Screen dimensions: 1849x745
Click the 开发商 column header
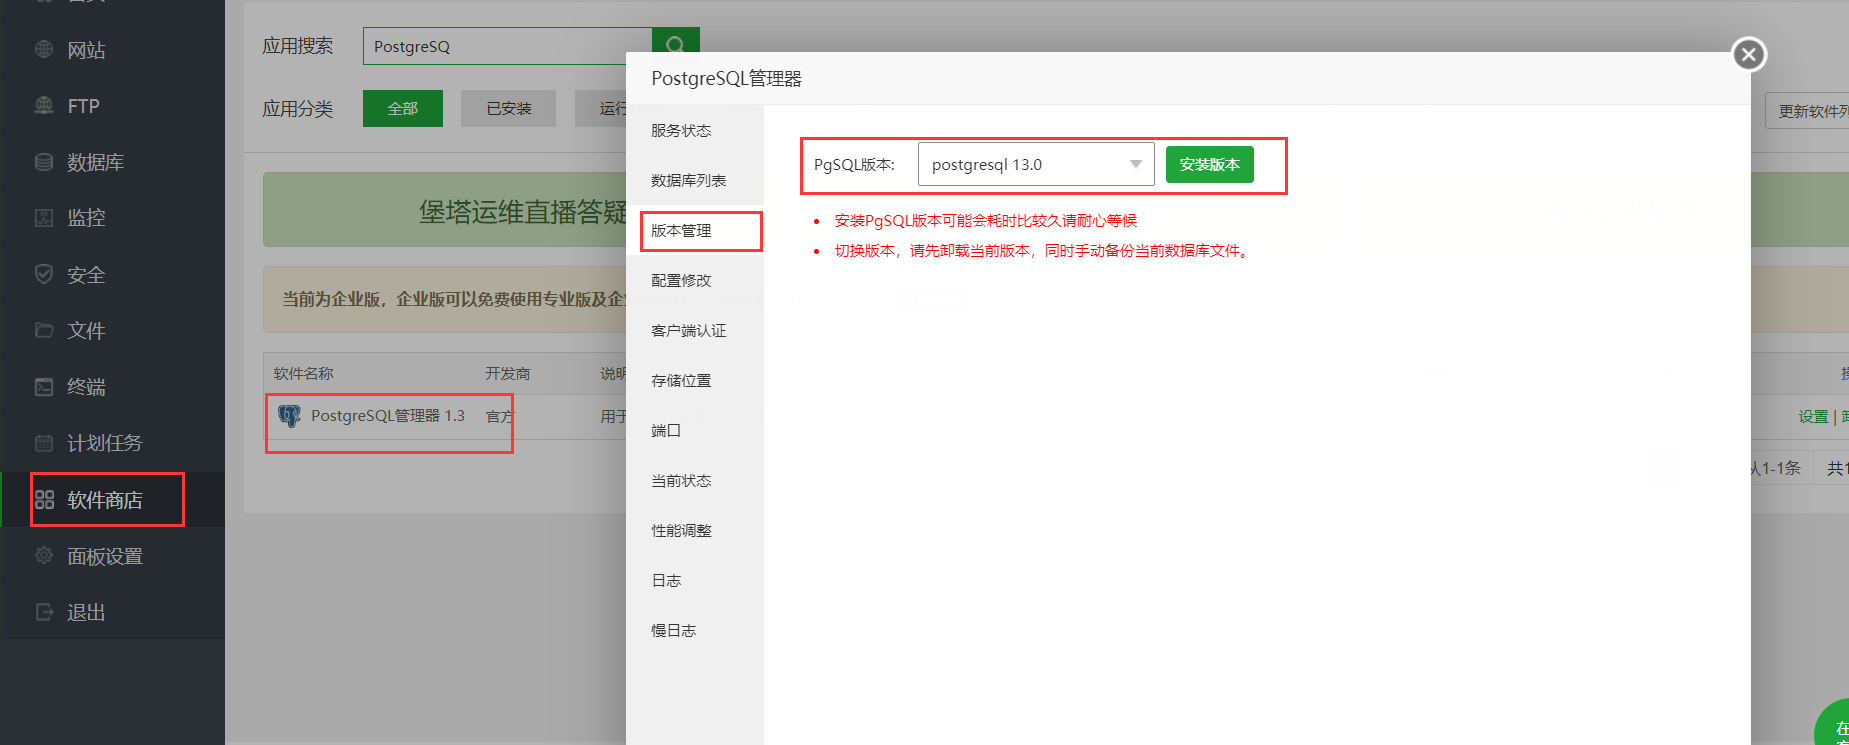click(x=508, y=373)
